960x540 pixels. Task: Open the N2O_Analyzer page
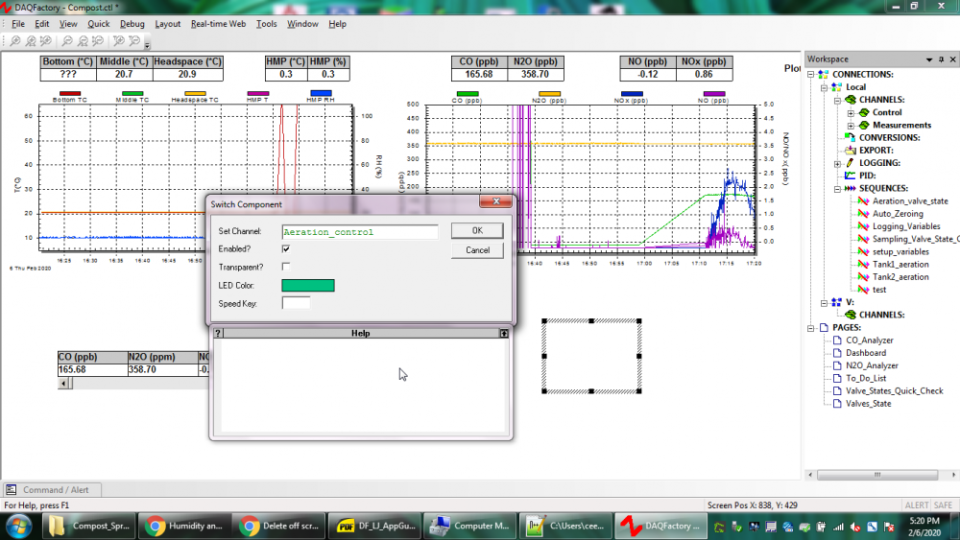pyautogui.click(x=872, y=366)
